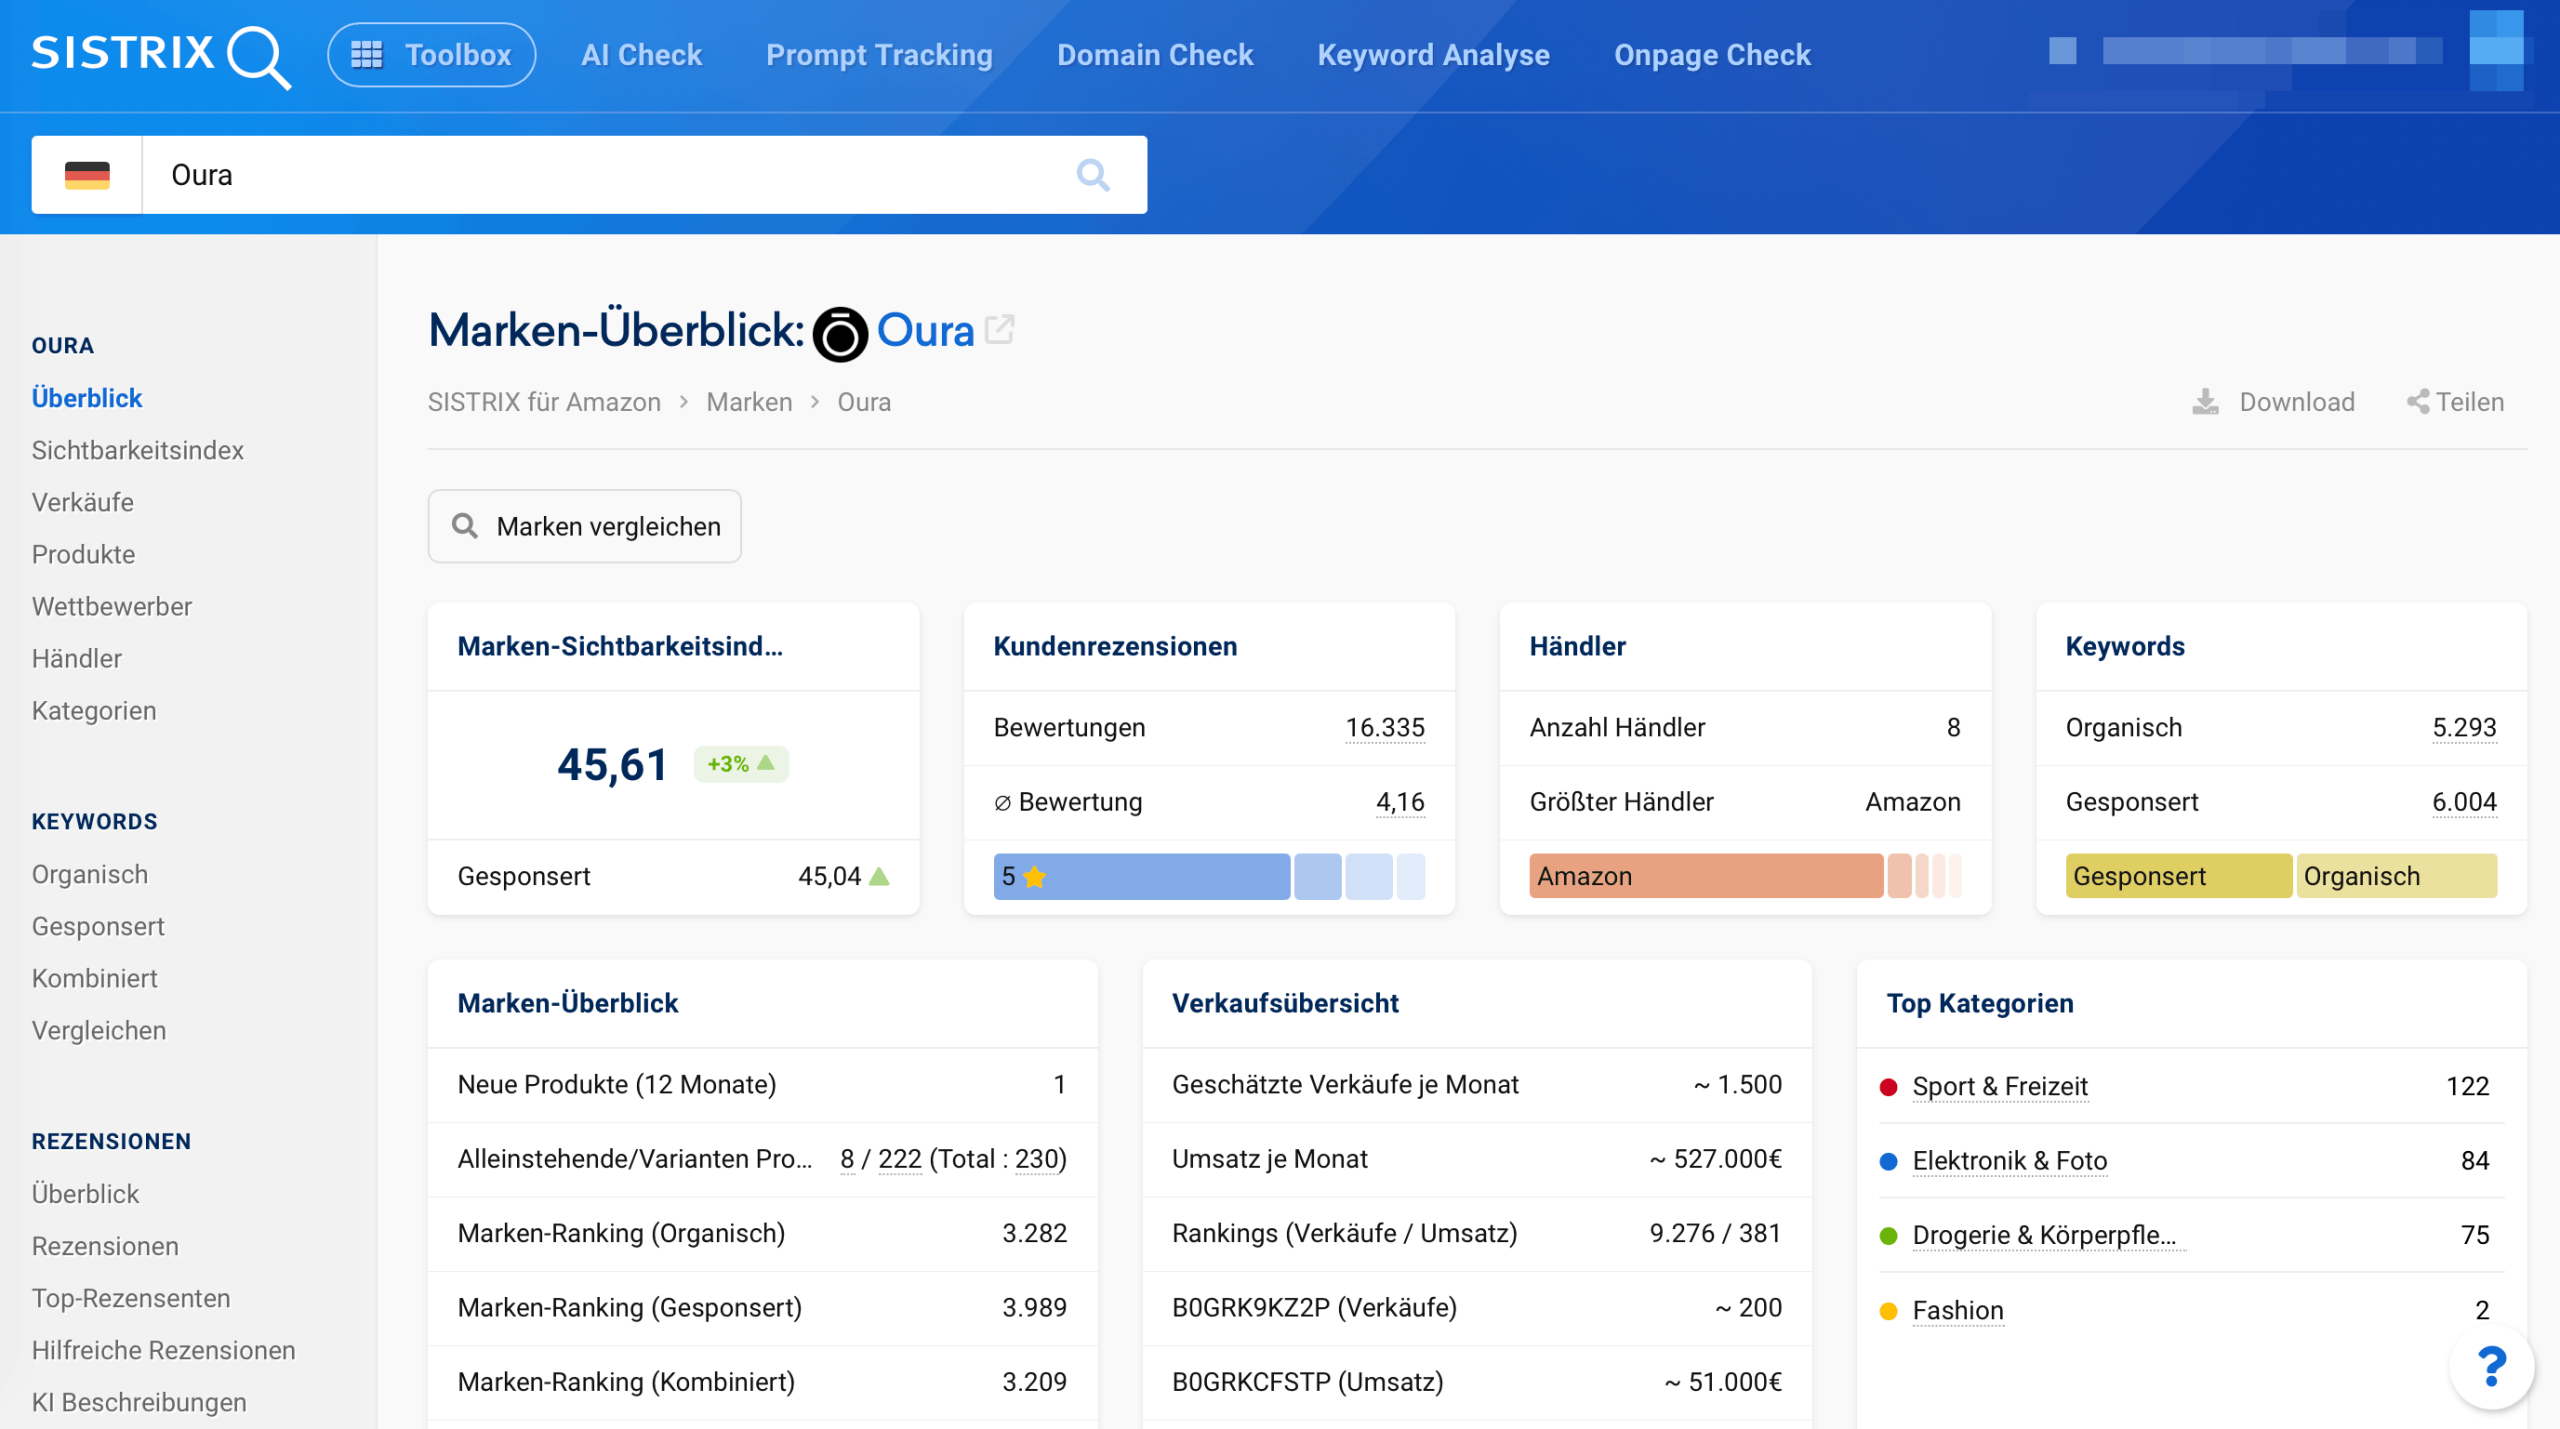Screen dimensions: 2560x1429
Task: Open Händler in sidebar
Action: [x=77, y=658]
